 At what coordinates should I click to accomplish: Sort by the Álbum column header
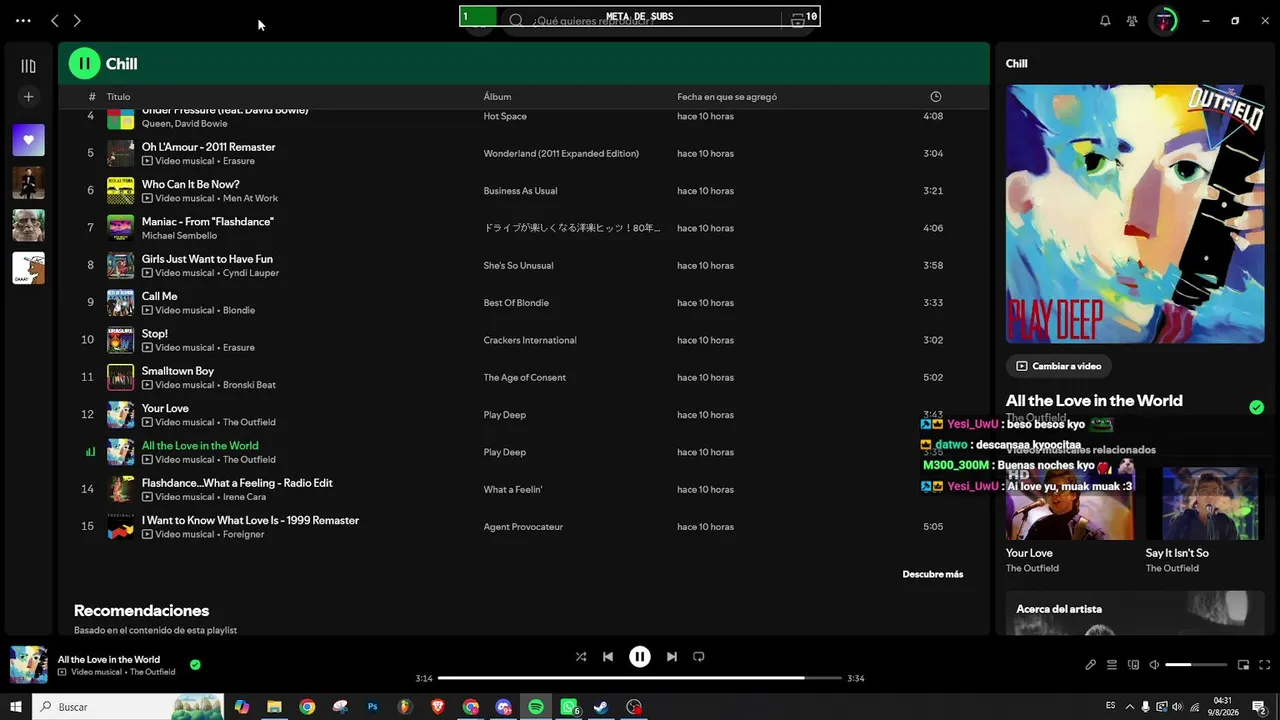pyautogui.click(x=497, y=97)
